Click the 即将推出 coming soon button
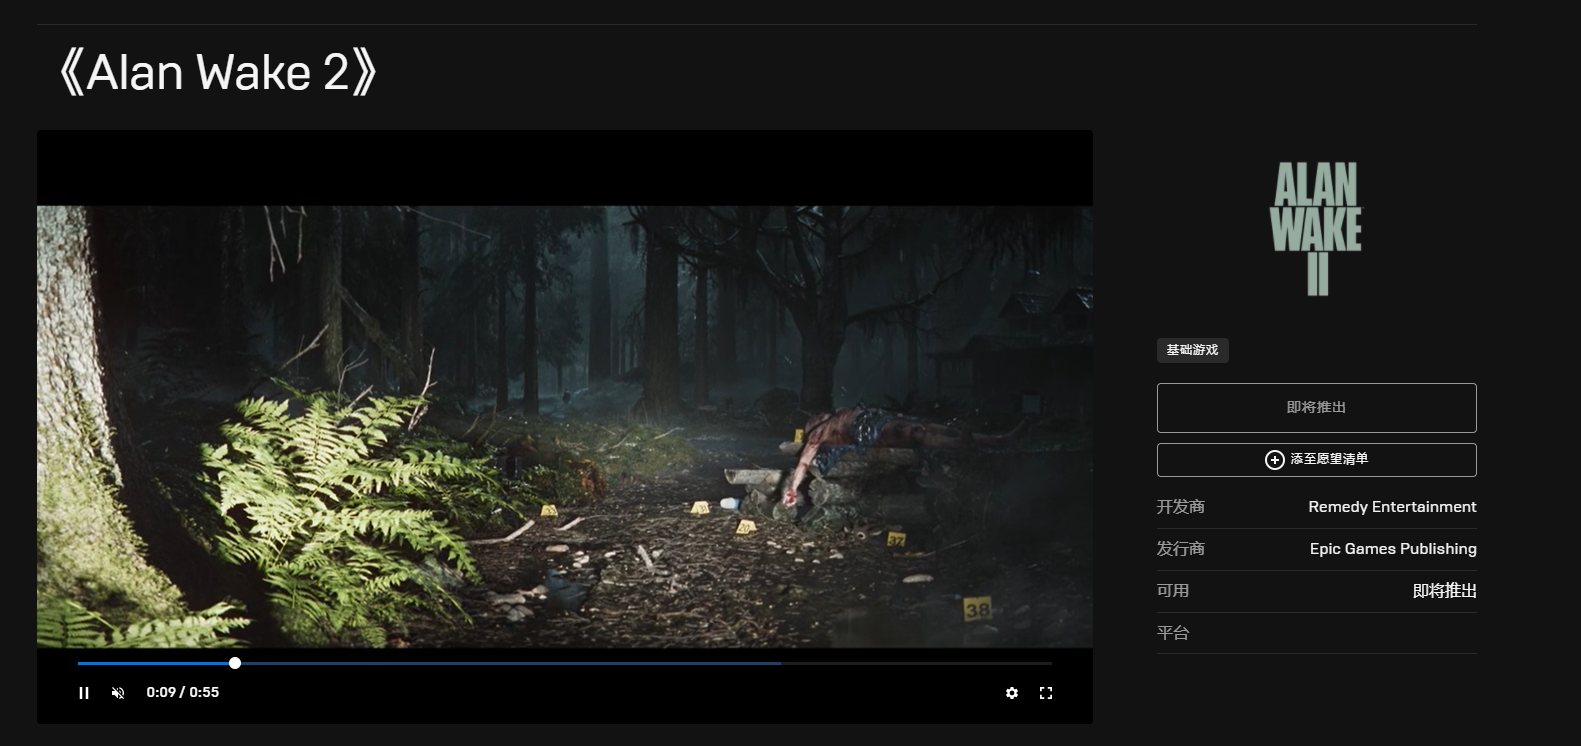The height and width of the screenshot is (746, 1581). [1316, 408]
